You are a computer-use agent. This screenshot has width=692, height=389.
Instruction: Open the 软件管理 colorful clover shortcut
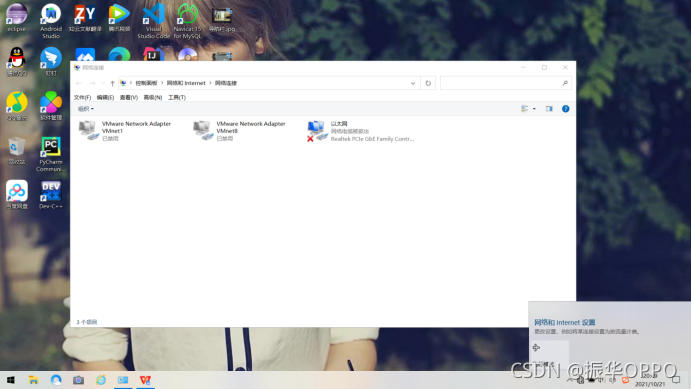pyautogui.click(x=51, y=106)
